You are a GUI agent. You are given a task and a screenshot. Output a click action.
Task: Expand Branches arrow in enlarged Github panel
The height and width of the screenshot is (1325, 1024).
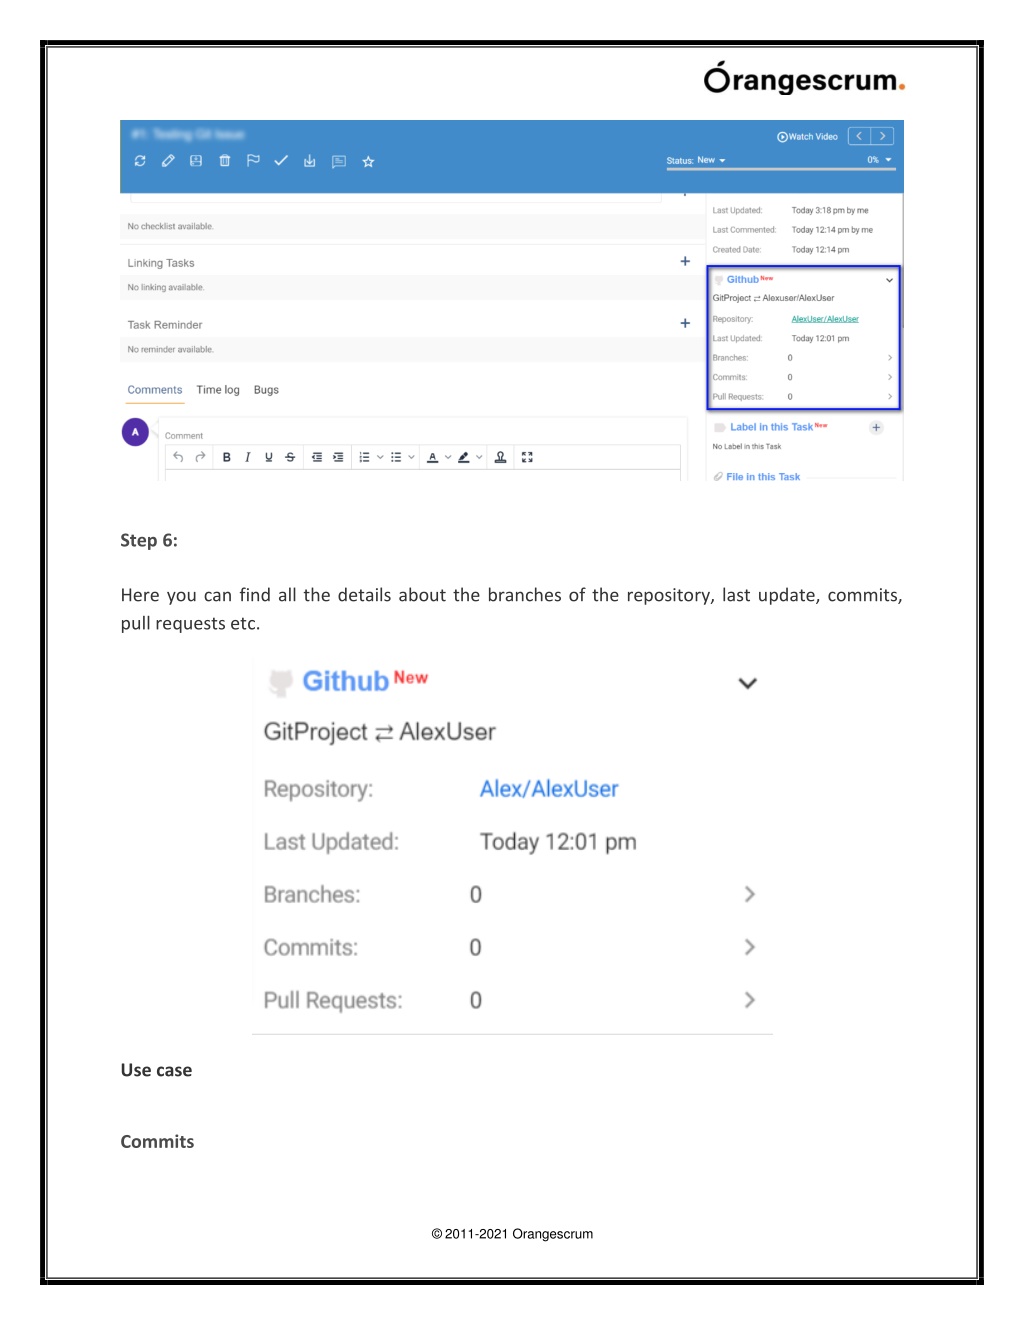[749, 894]
